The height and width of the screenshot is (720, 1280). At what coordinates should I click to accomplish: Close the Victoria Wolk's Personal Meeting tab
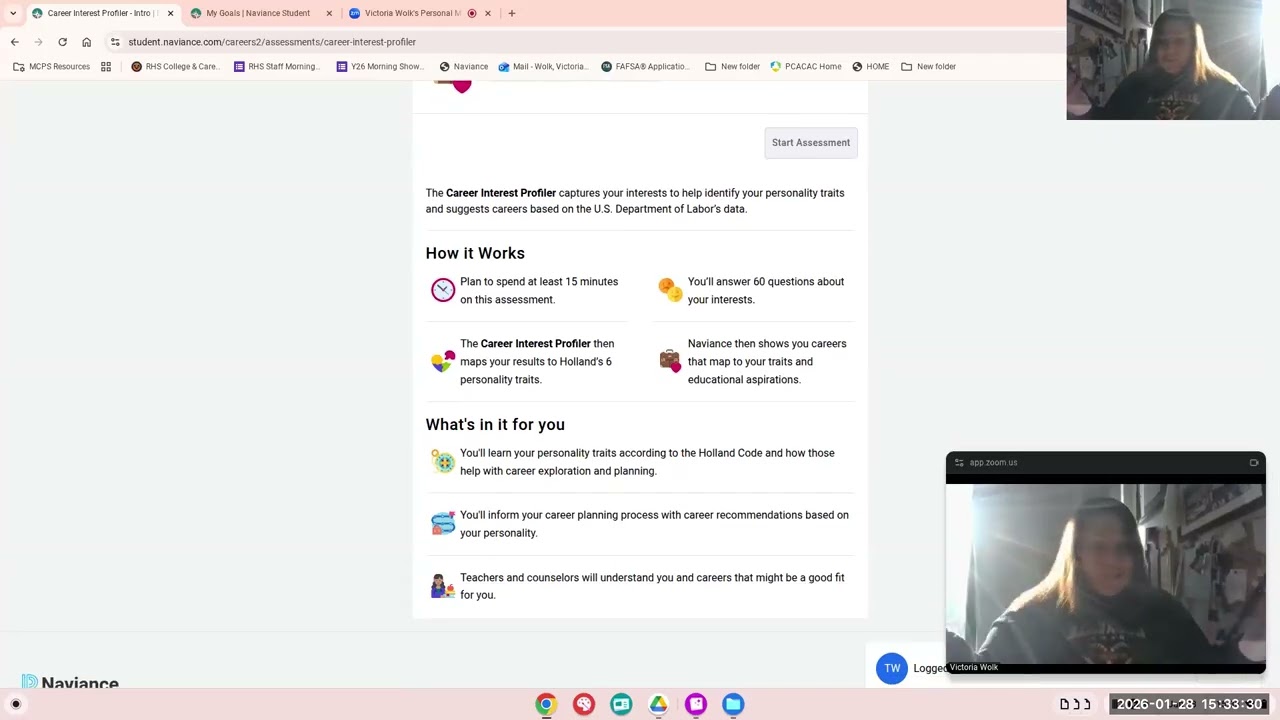click(x=488, y=13)
